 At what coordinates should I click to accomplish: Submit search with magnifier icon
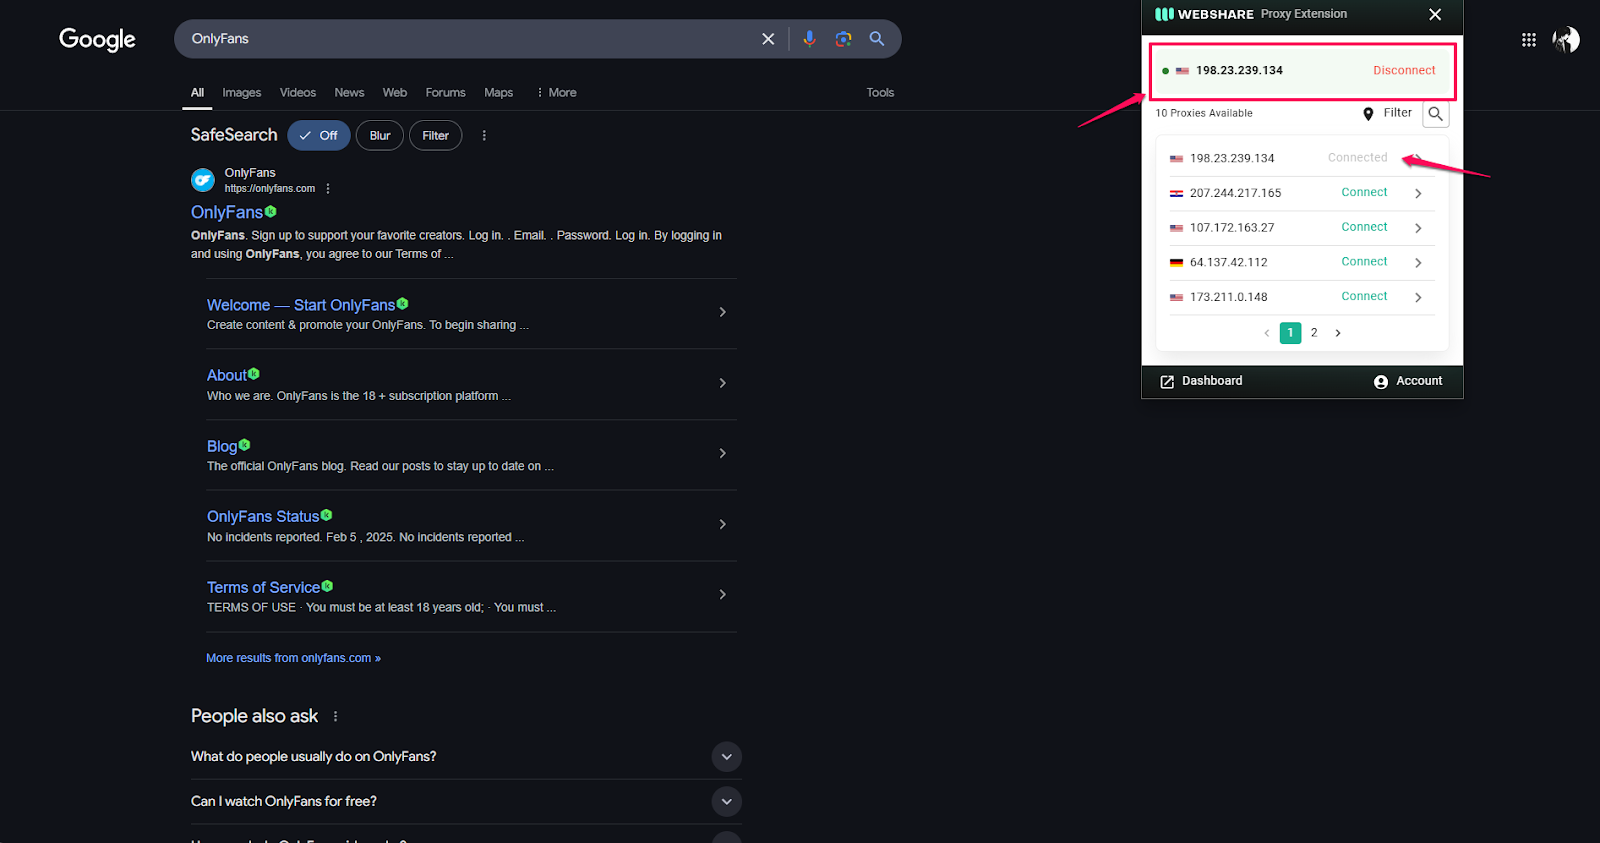[x=877, y=39]
